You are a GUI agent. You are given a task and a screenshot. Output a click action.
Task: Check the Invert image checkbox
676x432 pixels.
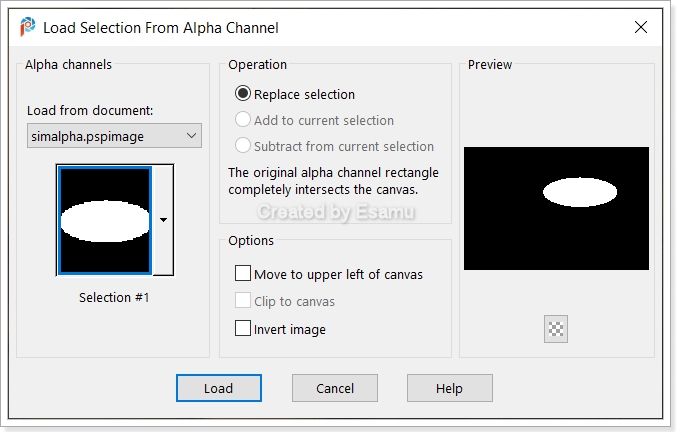pyautogui.click(x=243, y=328)
